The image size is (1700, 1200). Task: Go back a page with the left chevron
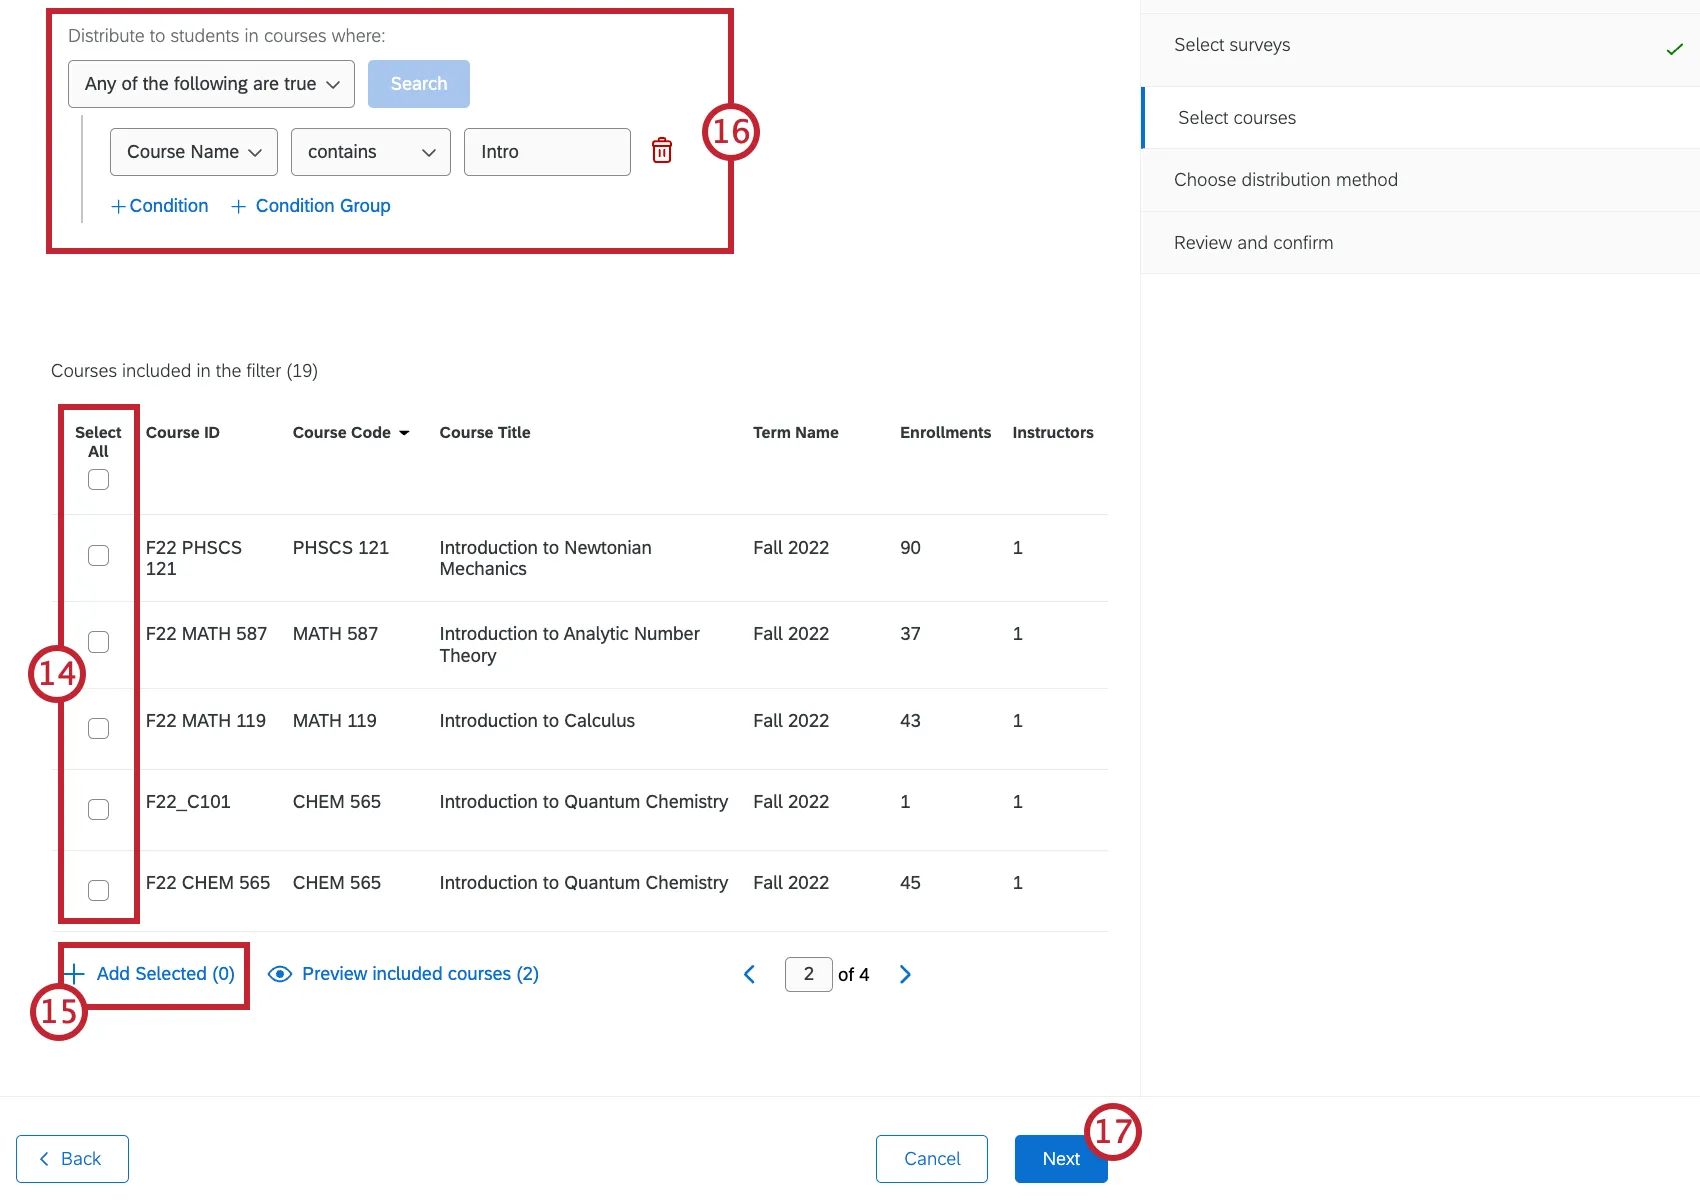(749, 973)
